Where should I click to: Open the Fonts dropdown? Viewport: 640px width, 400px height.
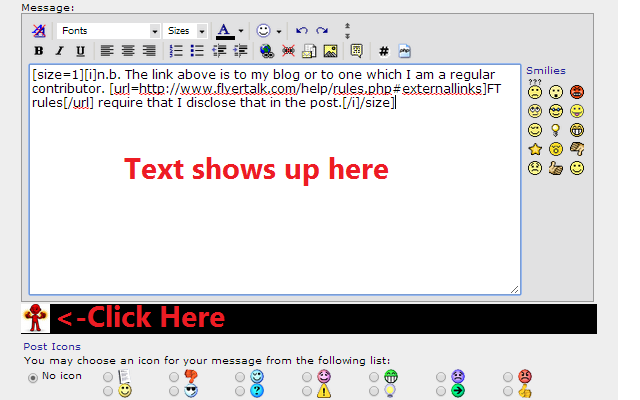(108, 31)
